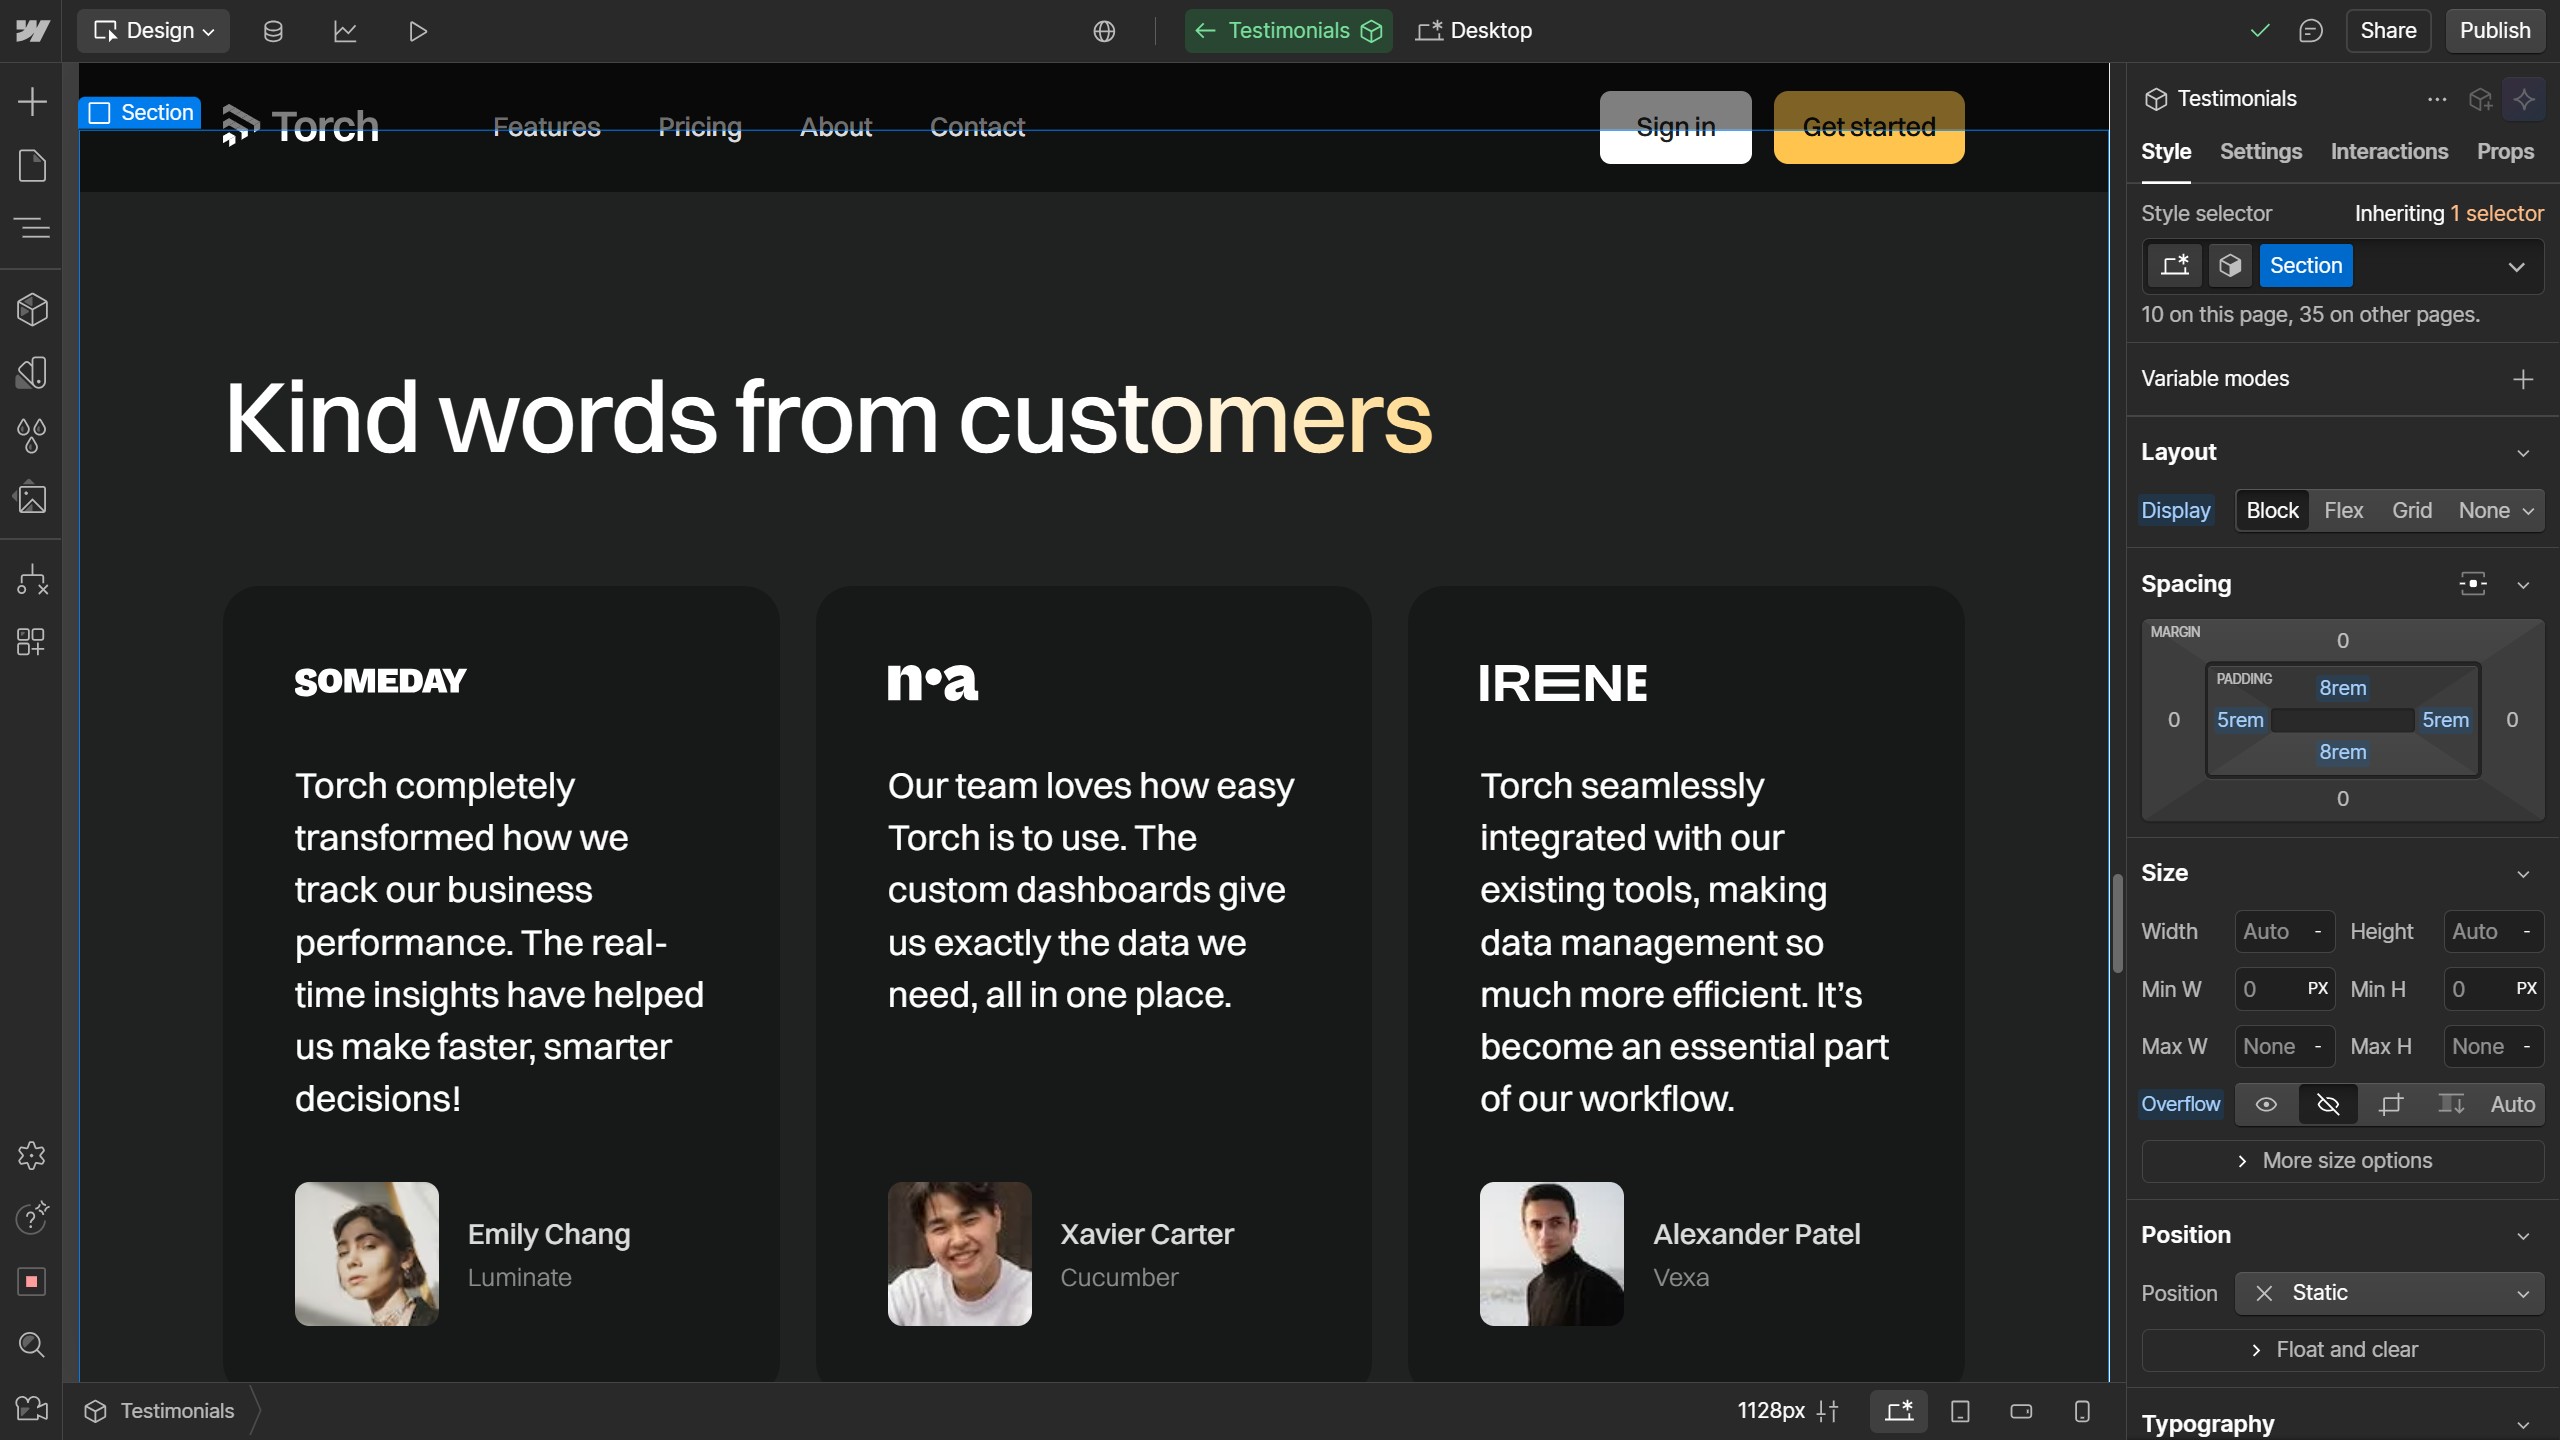Click the Share button
The width and height of the screenshot is (2560, 1440).
point(2387,31)
